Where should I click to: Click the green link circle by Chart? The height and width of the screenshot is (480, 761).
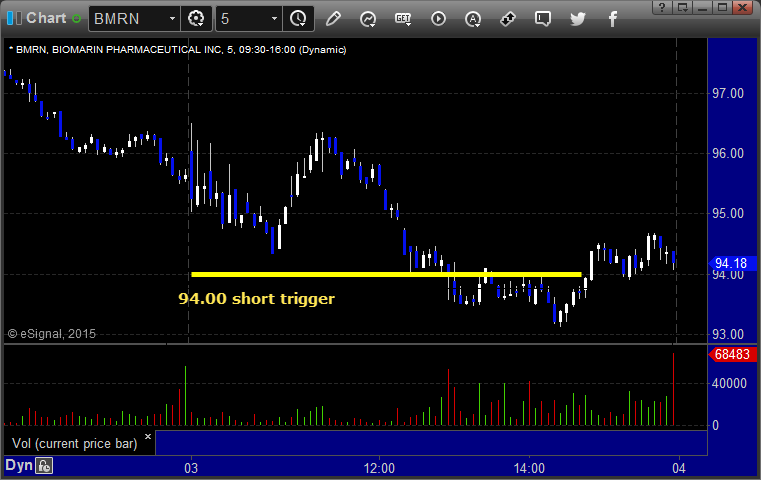76,19
